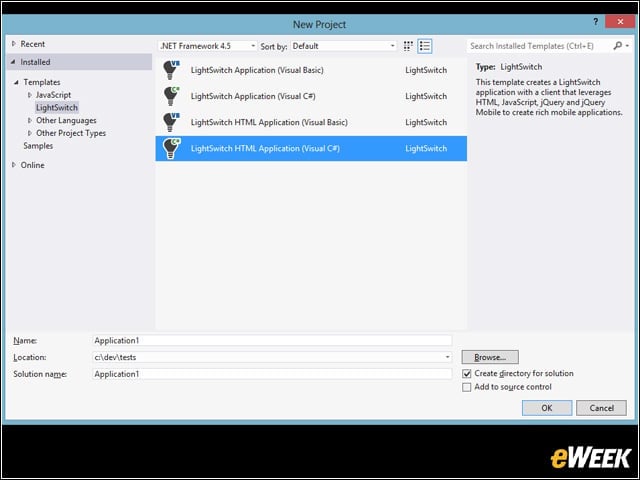Expand the JavaScript tree node
The image size is (640, 480).
coord(29,95)
